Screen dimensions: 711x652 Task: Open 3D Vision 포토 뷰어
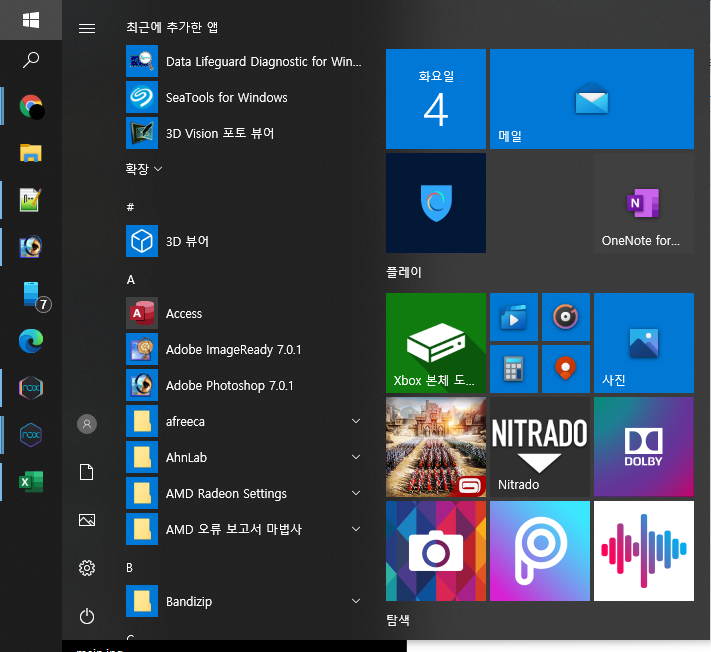pos(244,133)
